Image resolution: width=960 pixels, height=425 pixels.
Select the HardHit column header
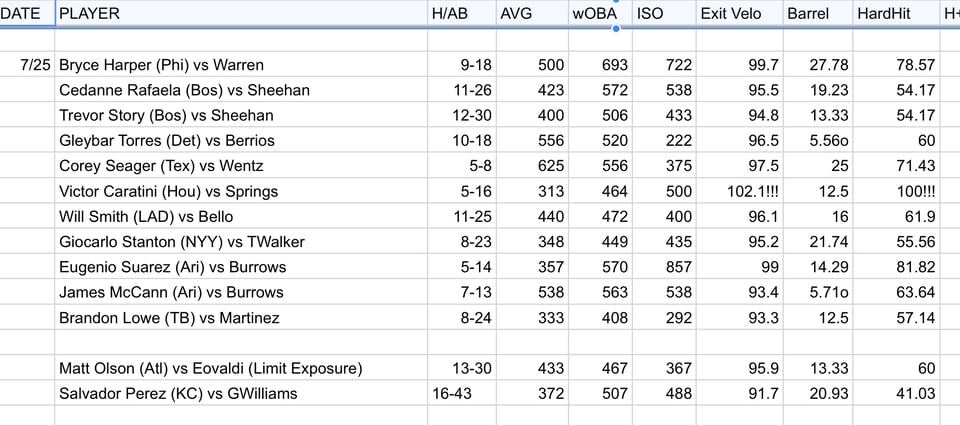point(896,13)
